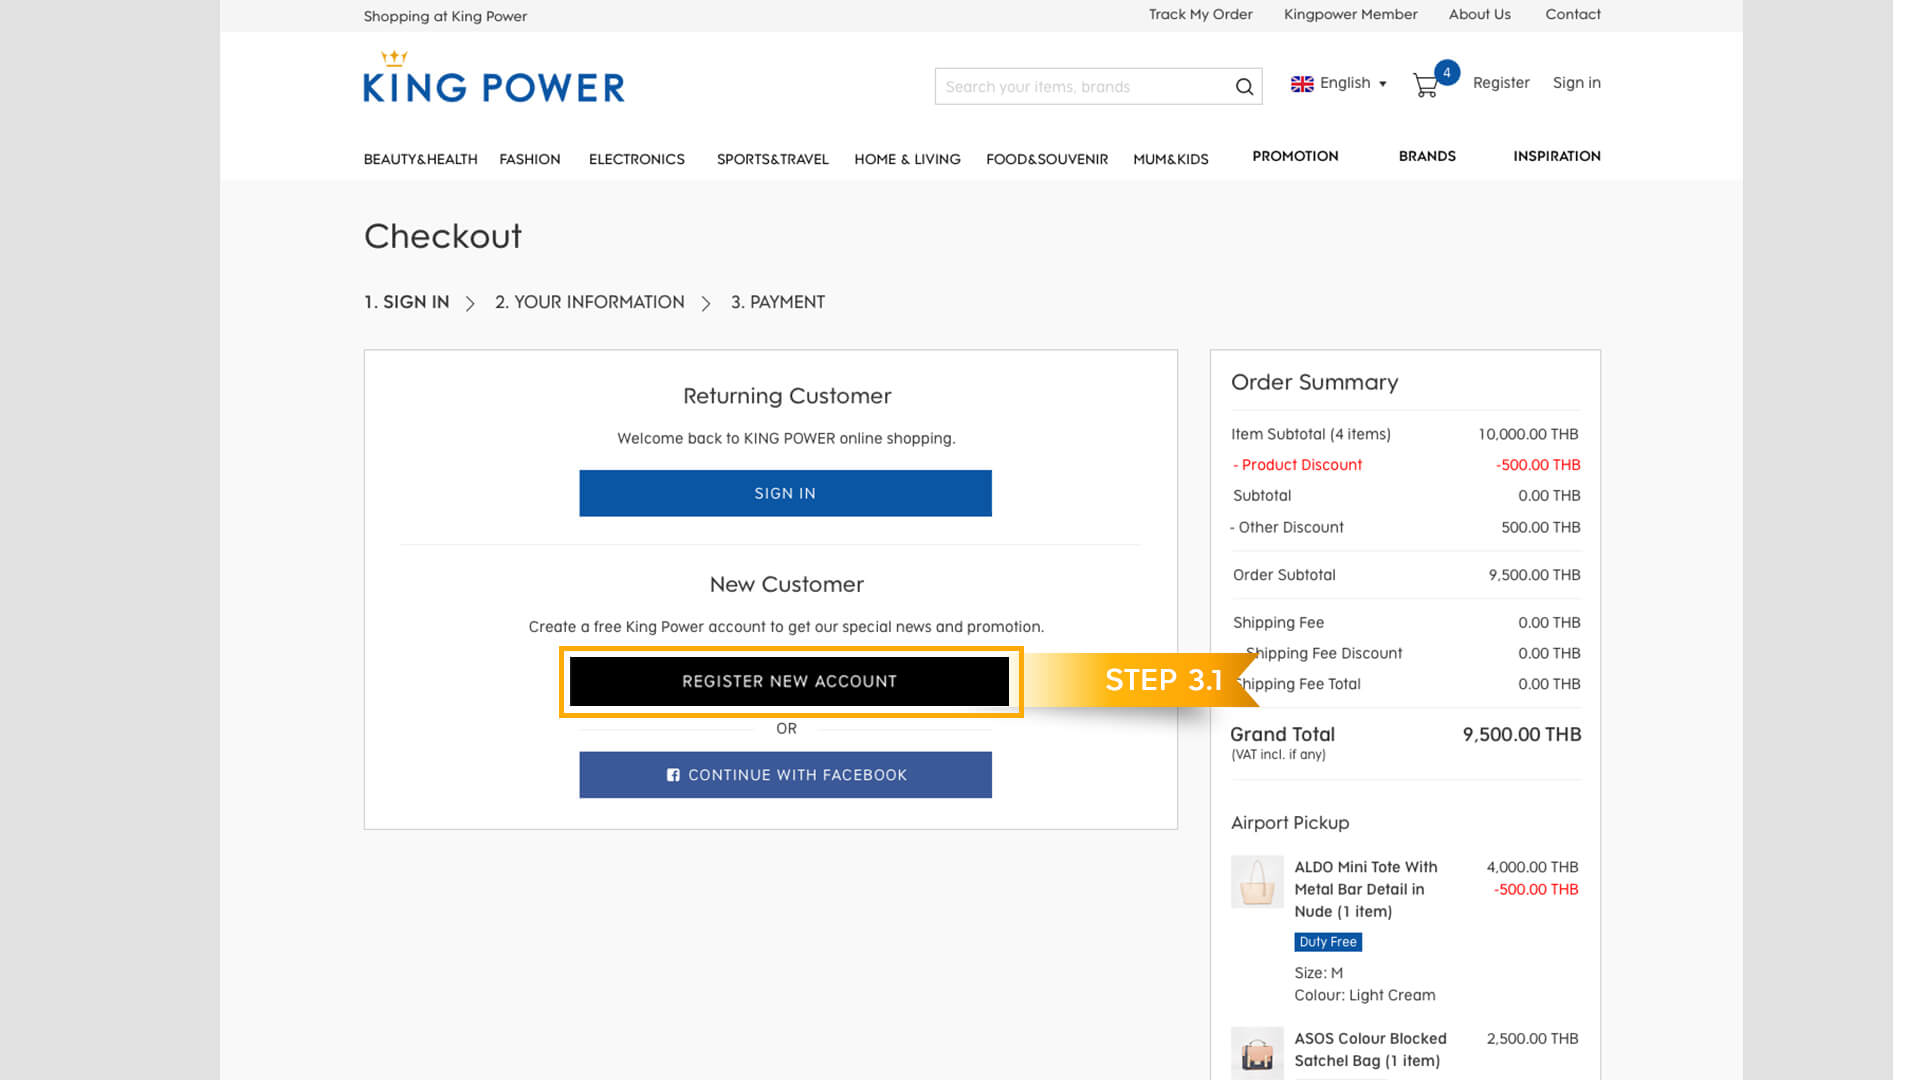Click Shopping at King Power text

point(445,16)
